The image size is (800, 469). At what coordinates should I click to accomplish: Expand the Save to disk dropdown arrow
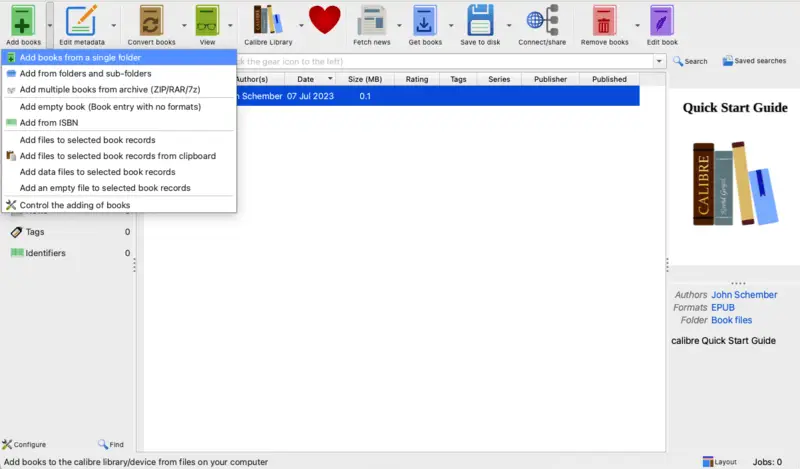point(509,25)
